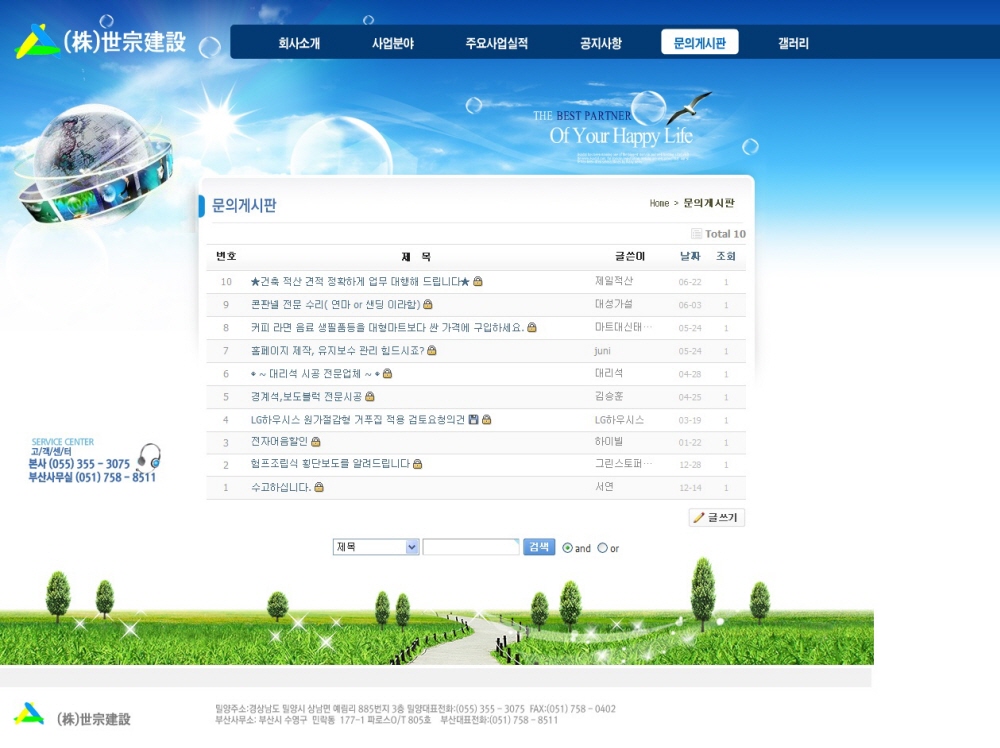Open the 갤러리 menu item
The image size is (1000, 748).
coord(793,43)
